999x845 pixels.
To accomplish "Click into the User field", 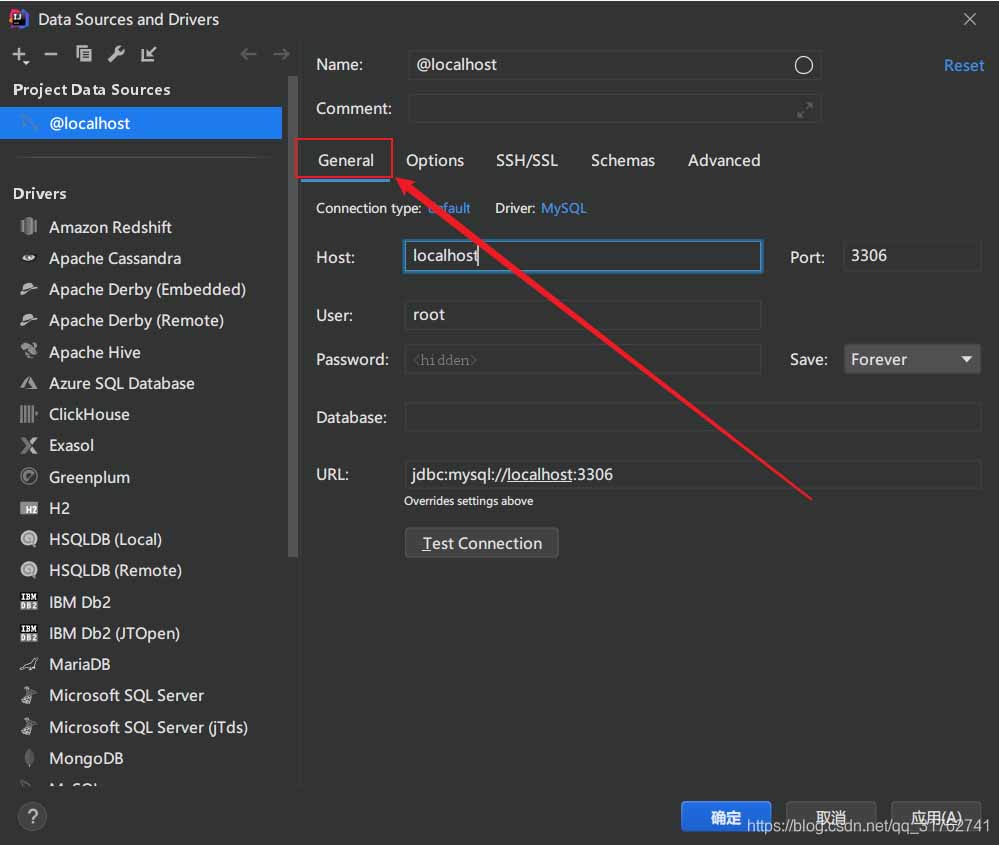I will tap(583, 315).
